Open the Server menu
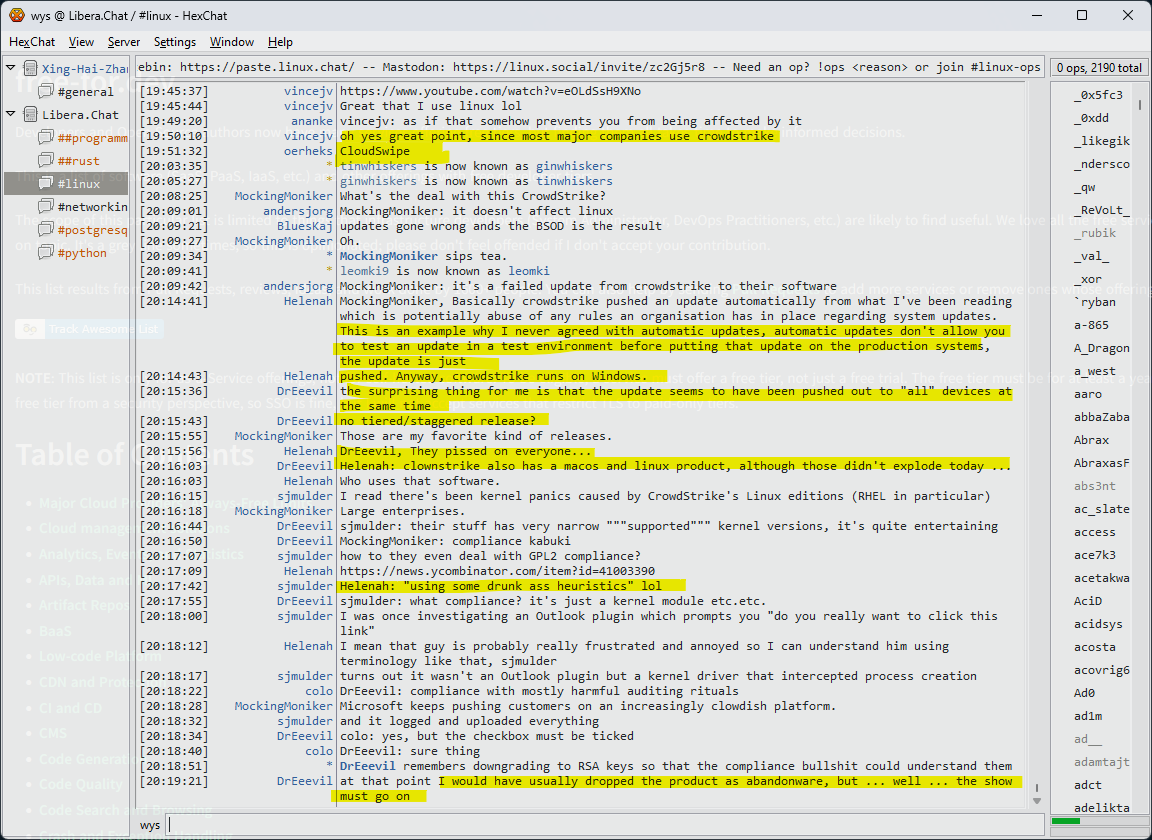 click(x=124, y=42)
